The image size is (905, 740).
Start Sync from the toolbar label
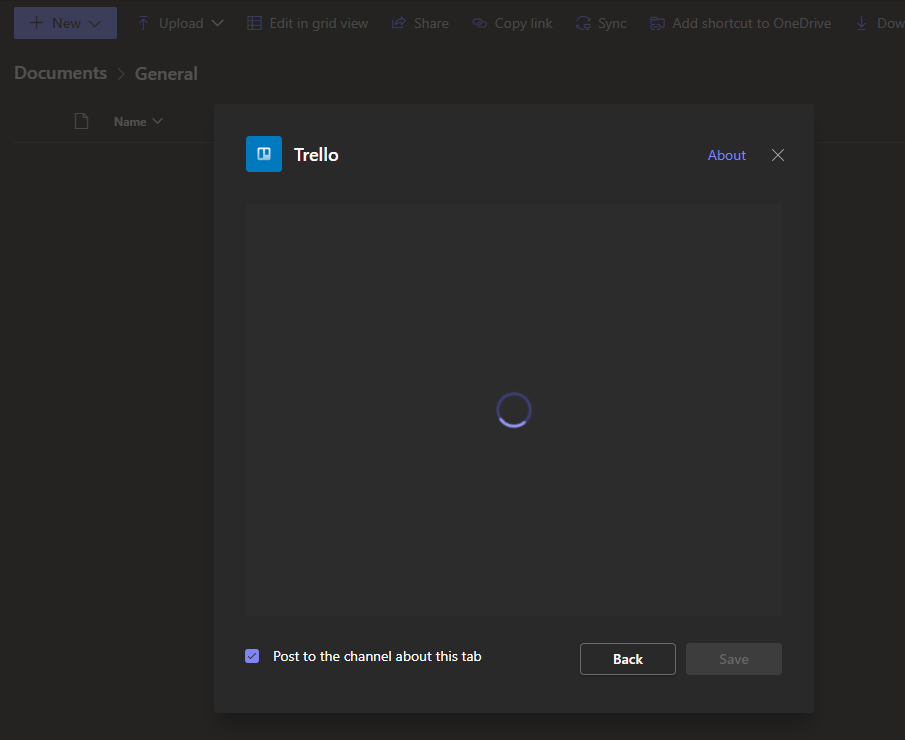612,23
